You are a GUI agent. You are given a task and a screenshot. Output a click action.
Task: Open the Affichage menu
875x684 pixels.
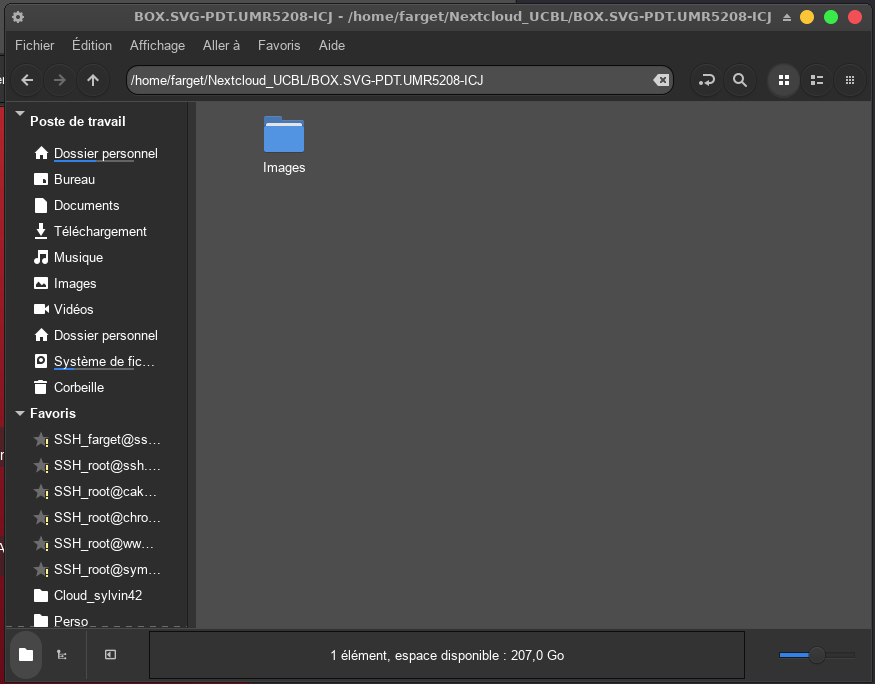pyautogui.click(x=157, y=45)
